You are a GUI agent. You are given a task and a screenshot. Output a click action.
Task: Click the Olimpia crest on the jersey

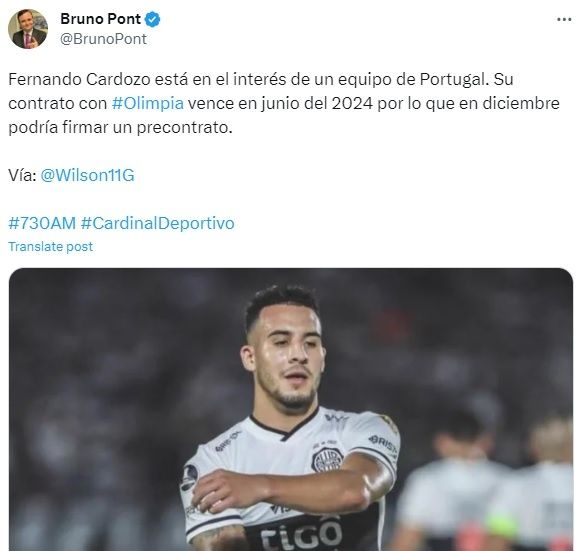pyautogui.click(x=327, y=460)
